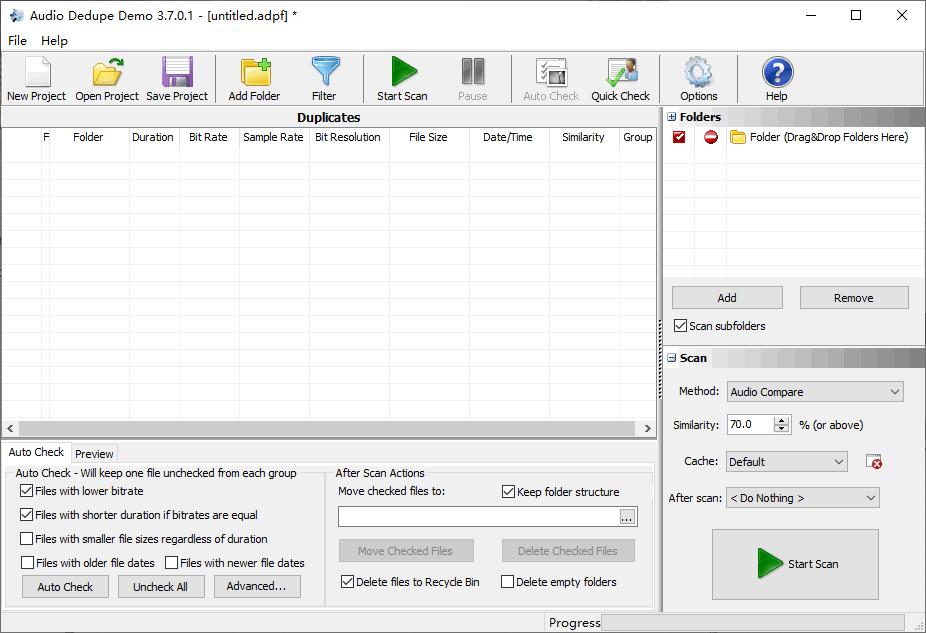Open Advanced... auto check settings

257,586
